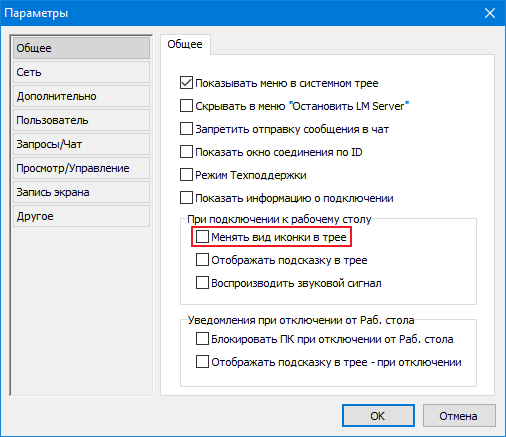Select Запись экрана section
This screenshot has width=506, height=437.
(x=81, y=192)
